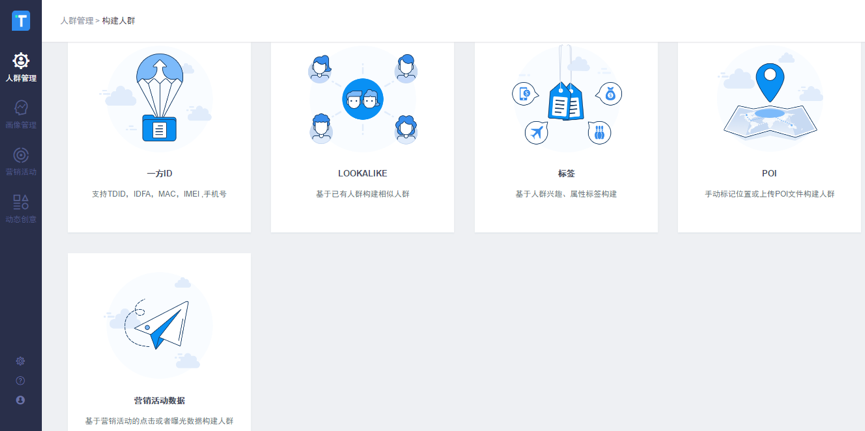Open 画像管理 in the sidebar
This screenshot has width=865, height=431.
(20, 114)
